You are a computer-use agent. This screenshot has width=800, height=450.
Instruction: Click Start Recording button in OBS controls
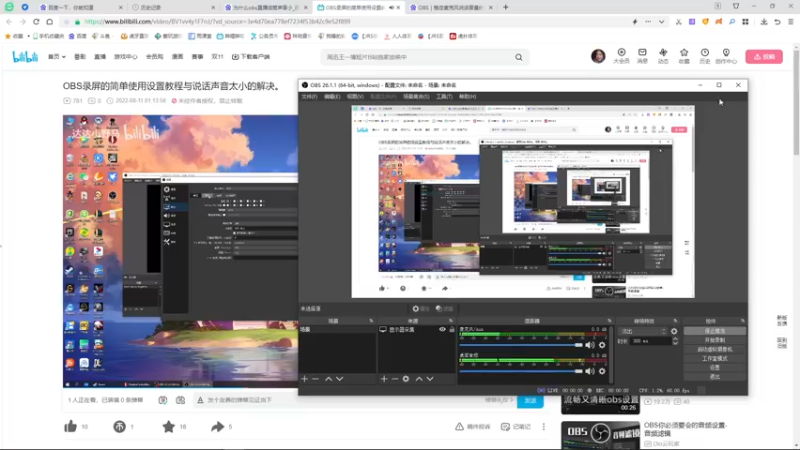[714, 340]
